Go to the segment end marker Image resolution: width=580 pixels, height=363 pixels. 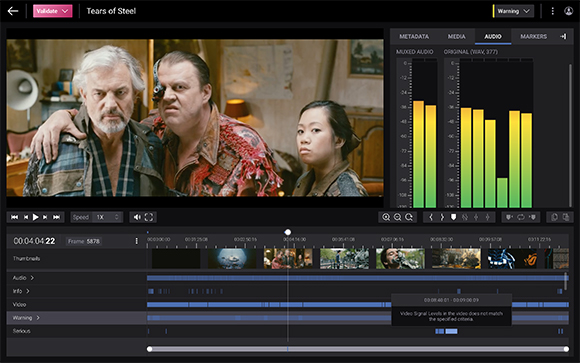tap(533, 217)
